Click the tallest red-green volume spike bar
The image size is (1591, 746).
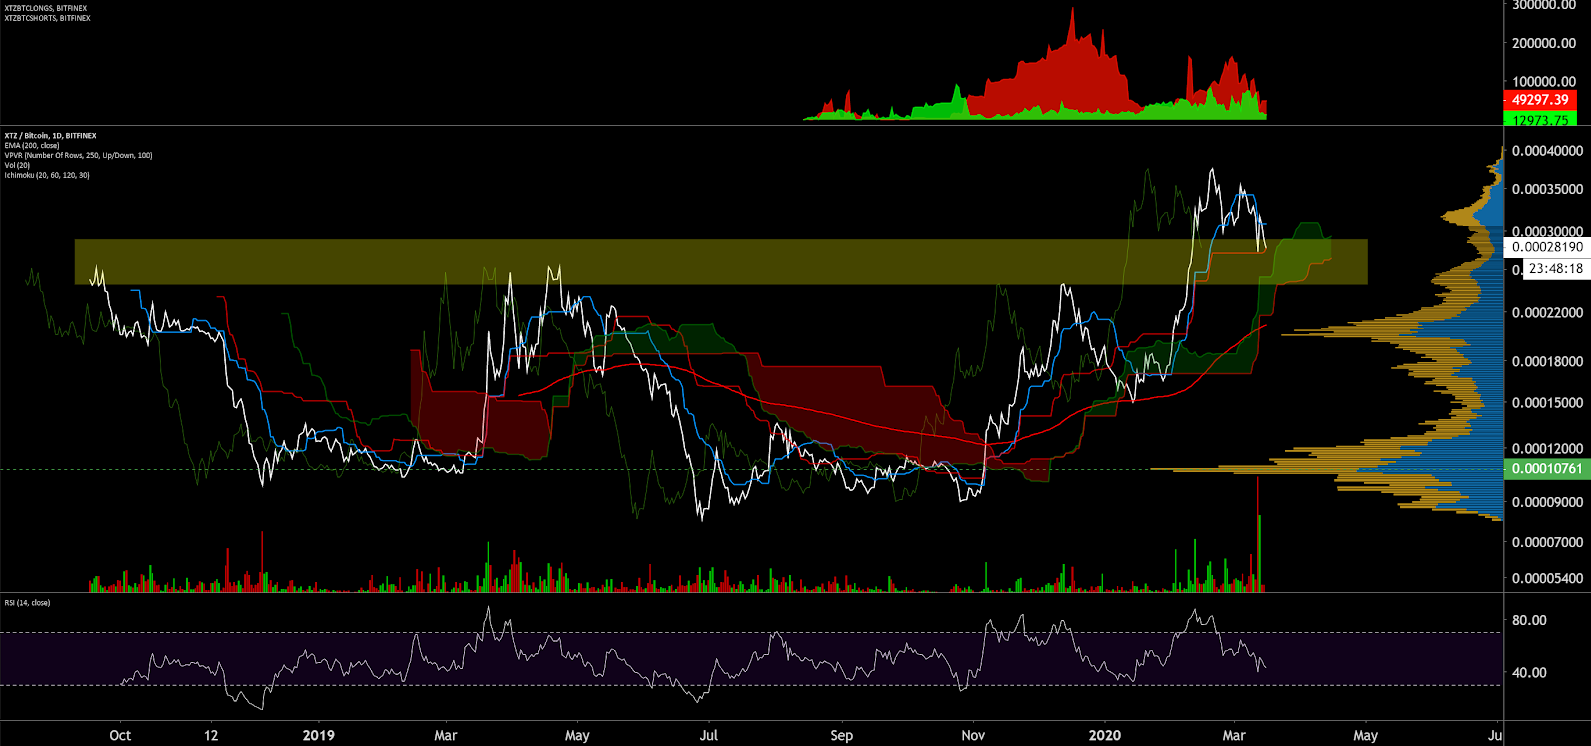[1258, 533]
